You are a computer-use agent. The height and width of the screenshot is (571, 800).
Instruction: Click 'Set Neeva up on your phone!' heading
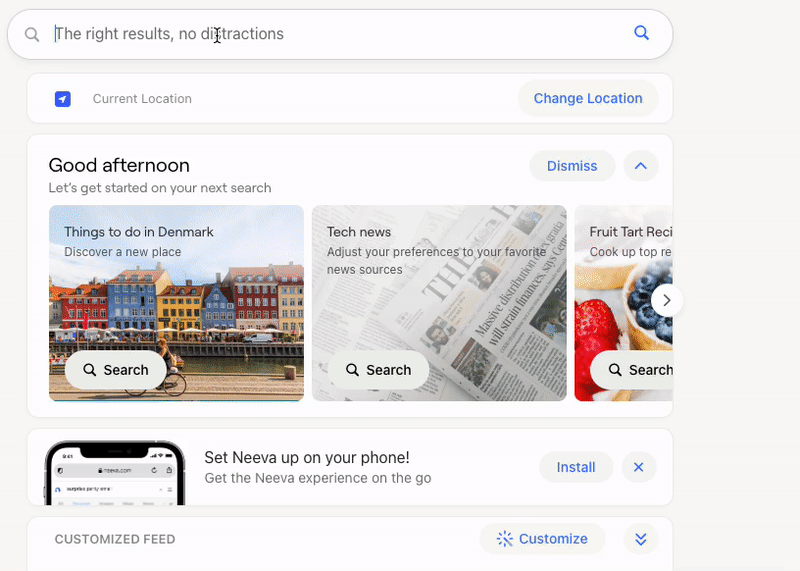coord(307,457)
